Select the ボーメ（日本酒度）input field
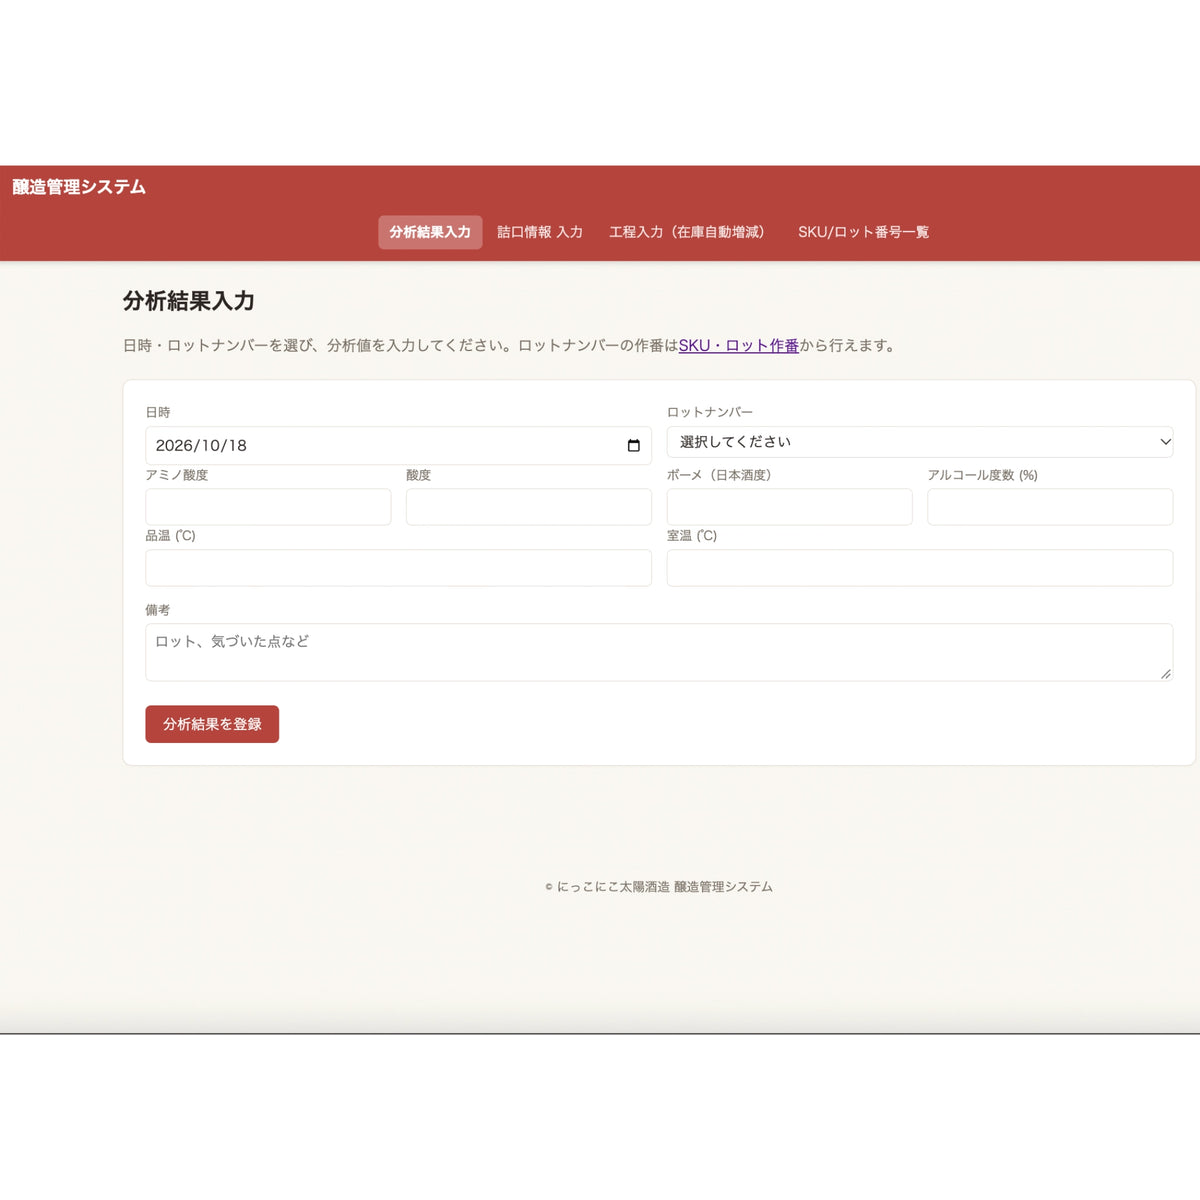The width and height of the screenshot is (1200, 1200). coord(790,507)
